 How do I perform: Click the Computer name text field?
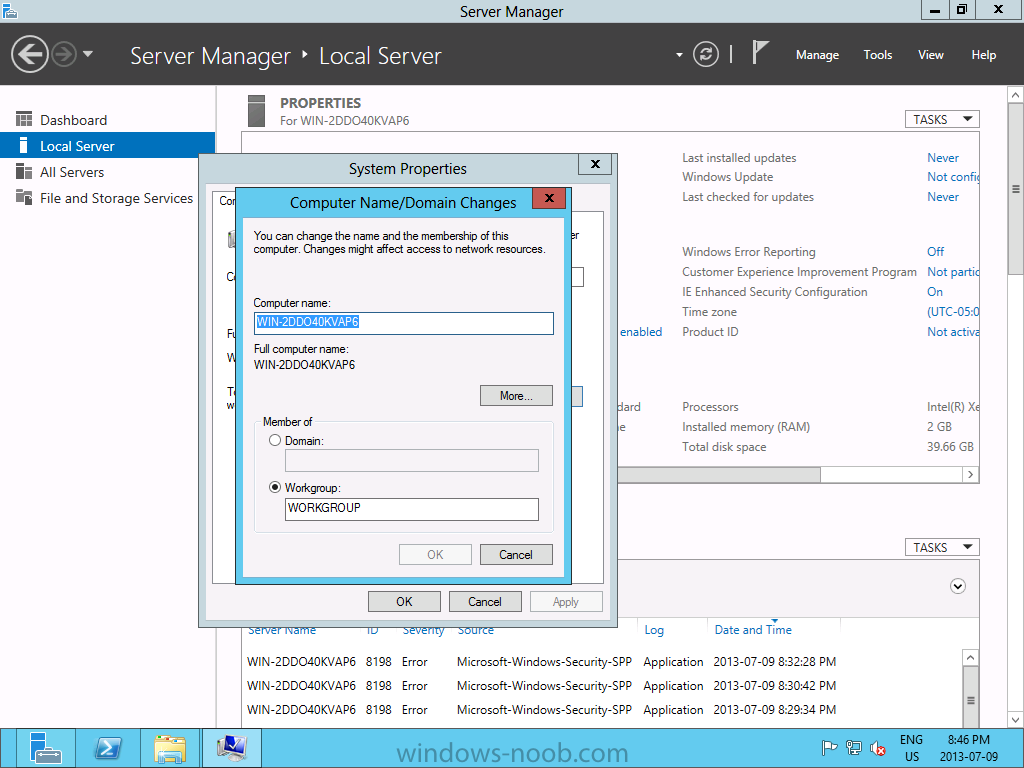click(404, 323)
